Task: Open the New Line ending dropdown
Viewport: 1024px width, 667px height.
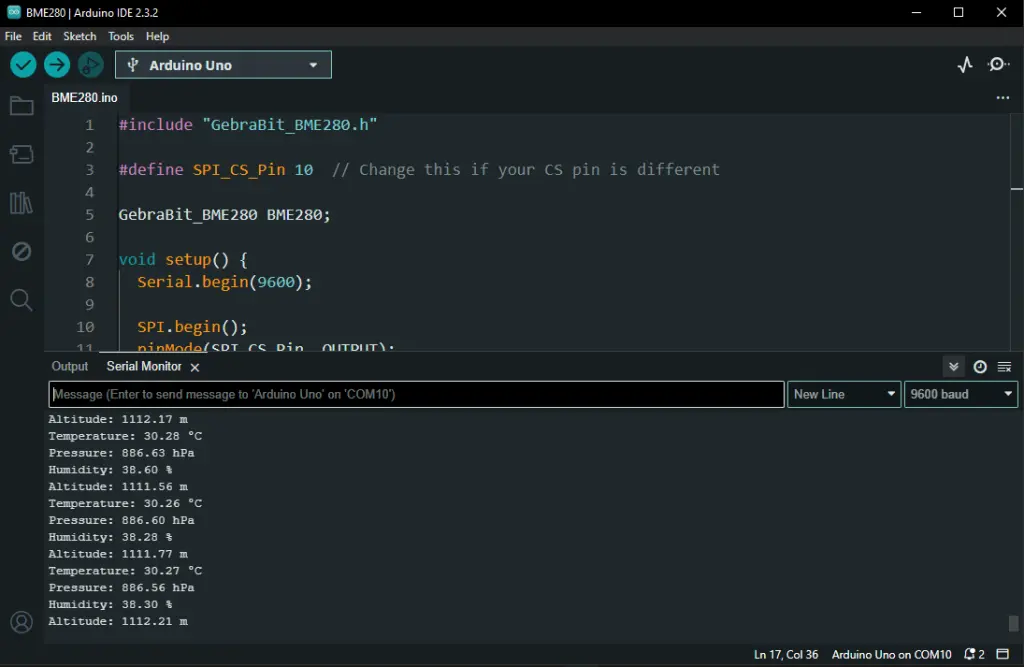Action: coord(844,394)
